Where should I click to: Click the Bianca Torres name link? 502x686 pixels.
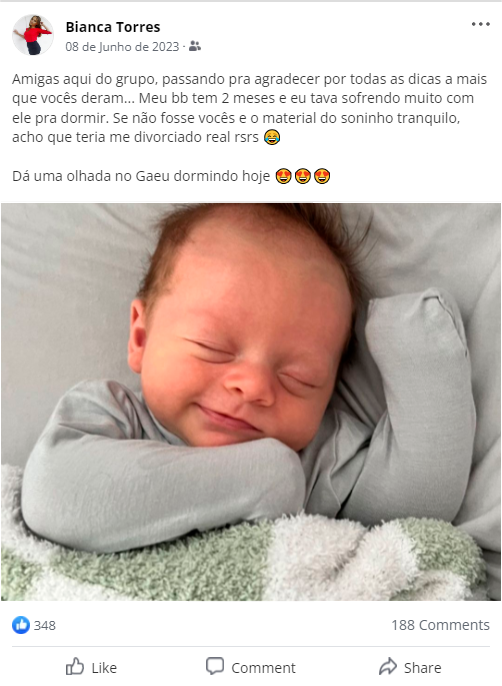point(113,27)
